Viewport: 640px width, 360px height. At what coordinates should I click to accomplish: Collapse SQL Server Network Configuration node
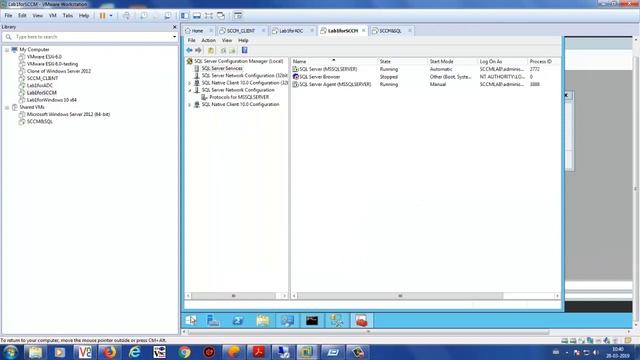coord(189,90)
